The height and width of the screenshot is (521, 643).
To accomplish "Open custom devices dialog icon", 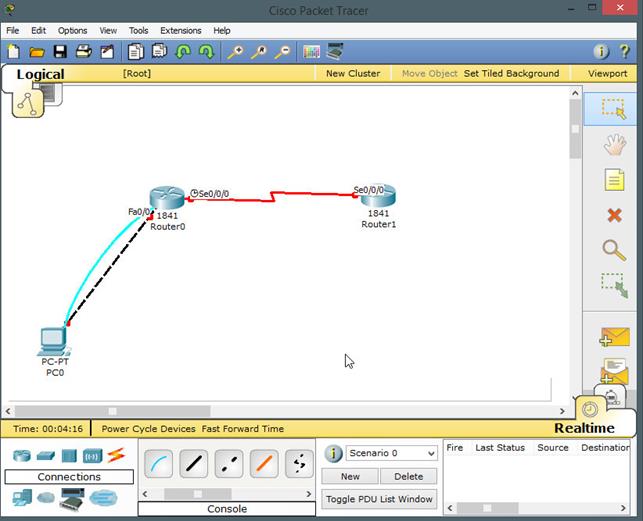I will (335, 51).
